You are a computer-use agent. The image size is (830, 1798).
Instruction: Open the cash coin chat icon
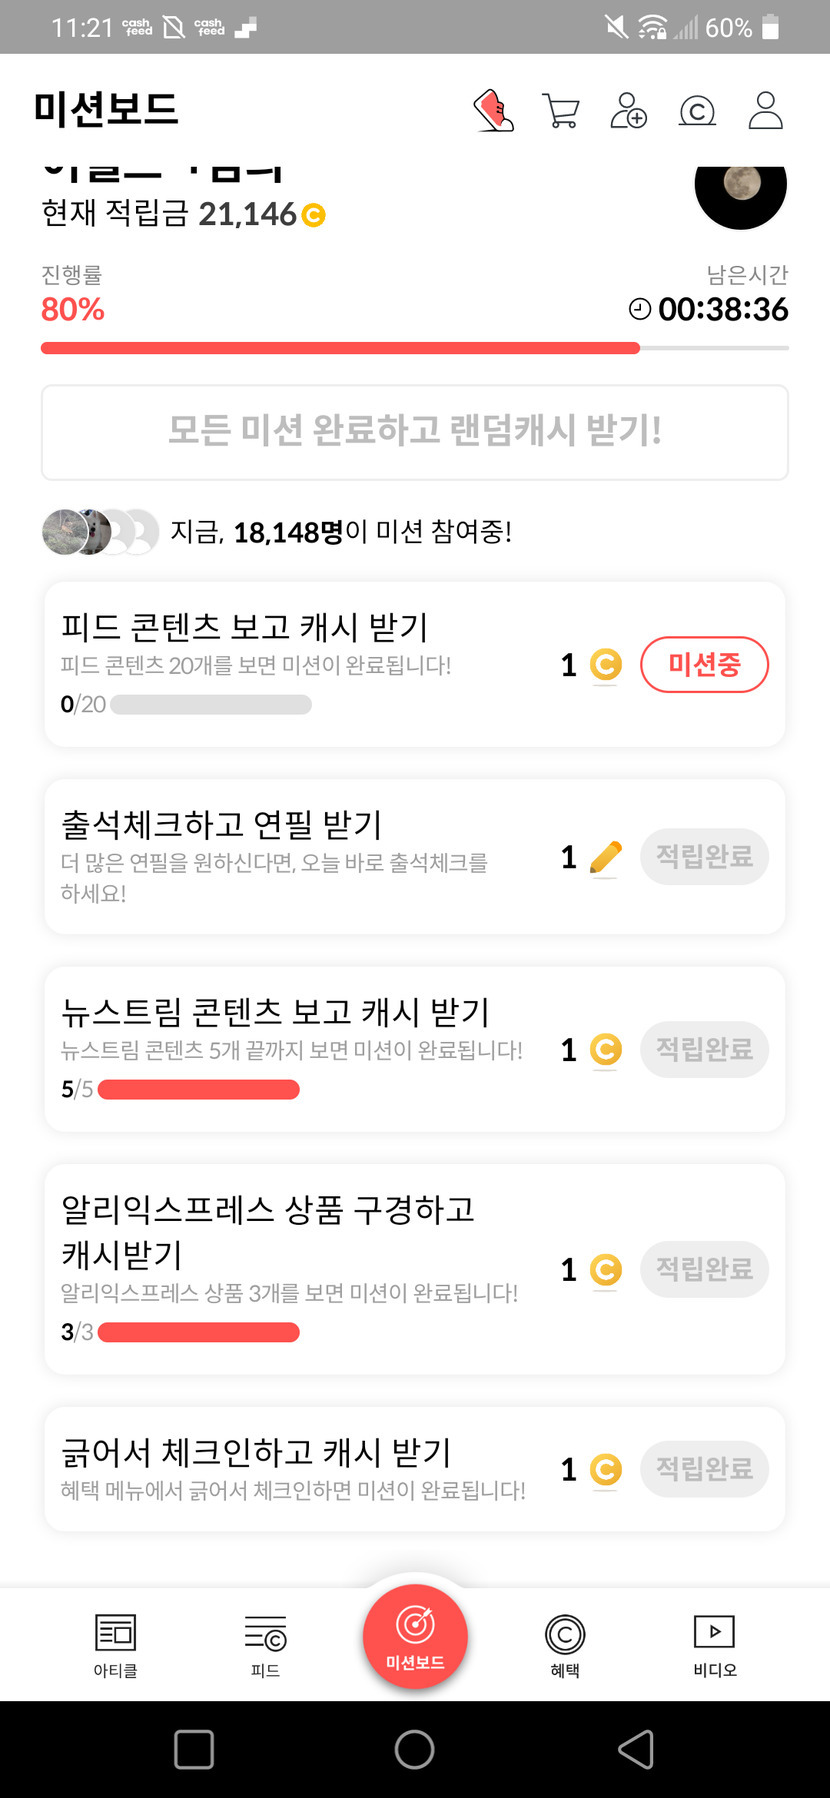697,110
